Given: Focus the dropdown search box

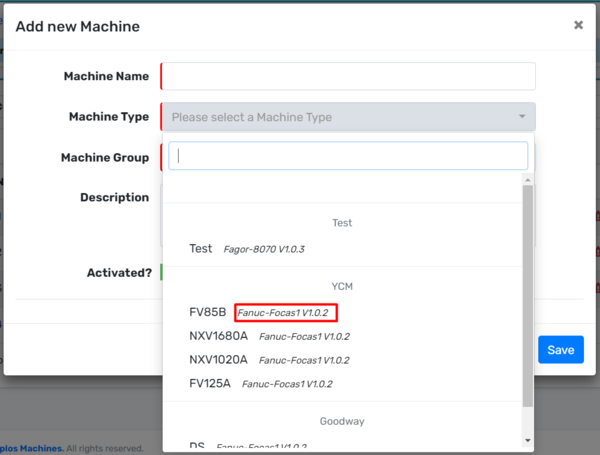Looking at the screenshot, I should [x=347, y=156].
